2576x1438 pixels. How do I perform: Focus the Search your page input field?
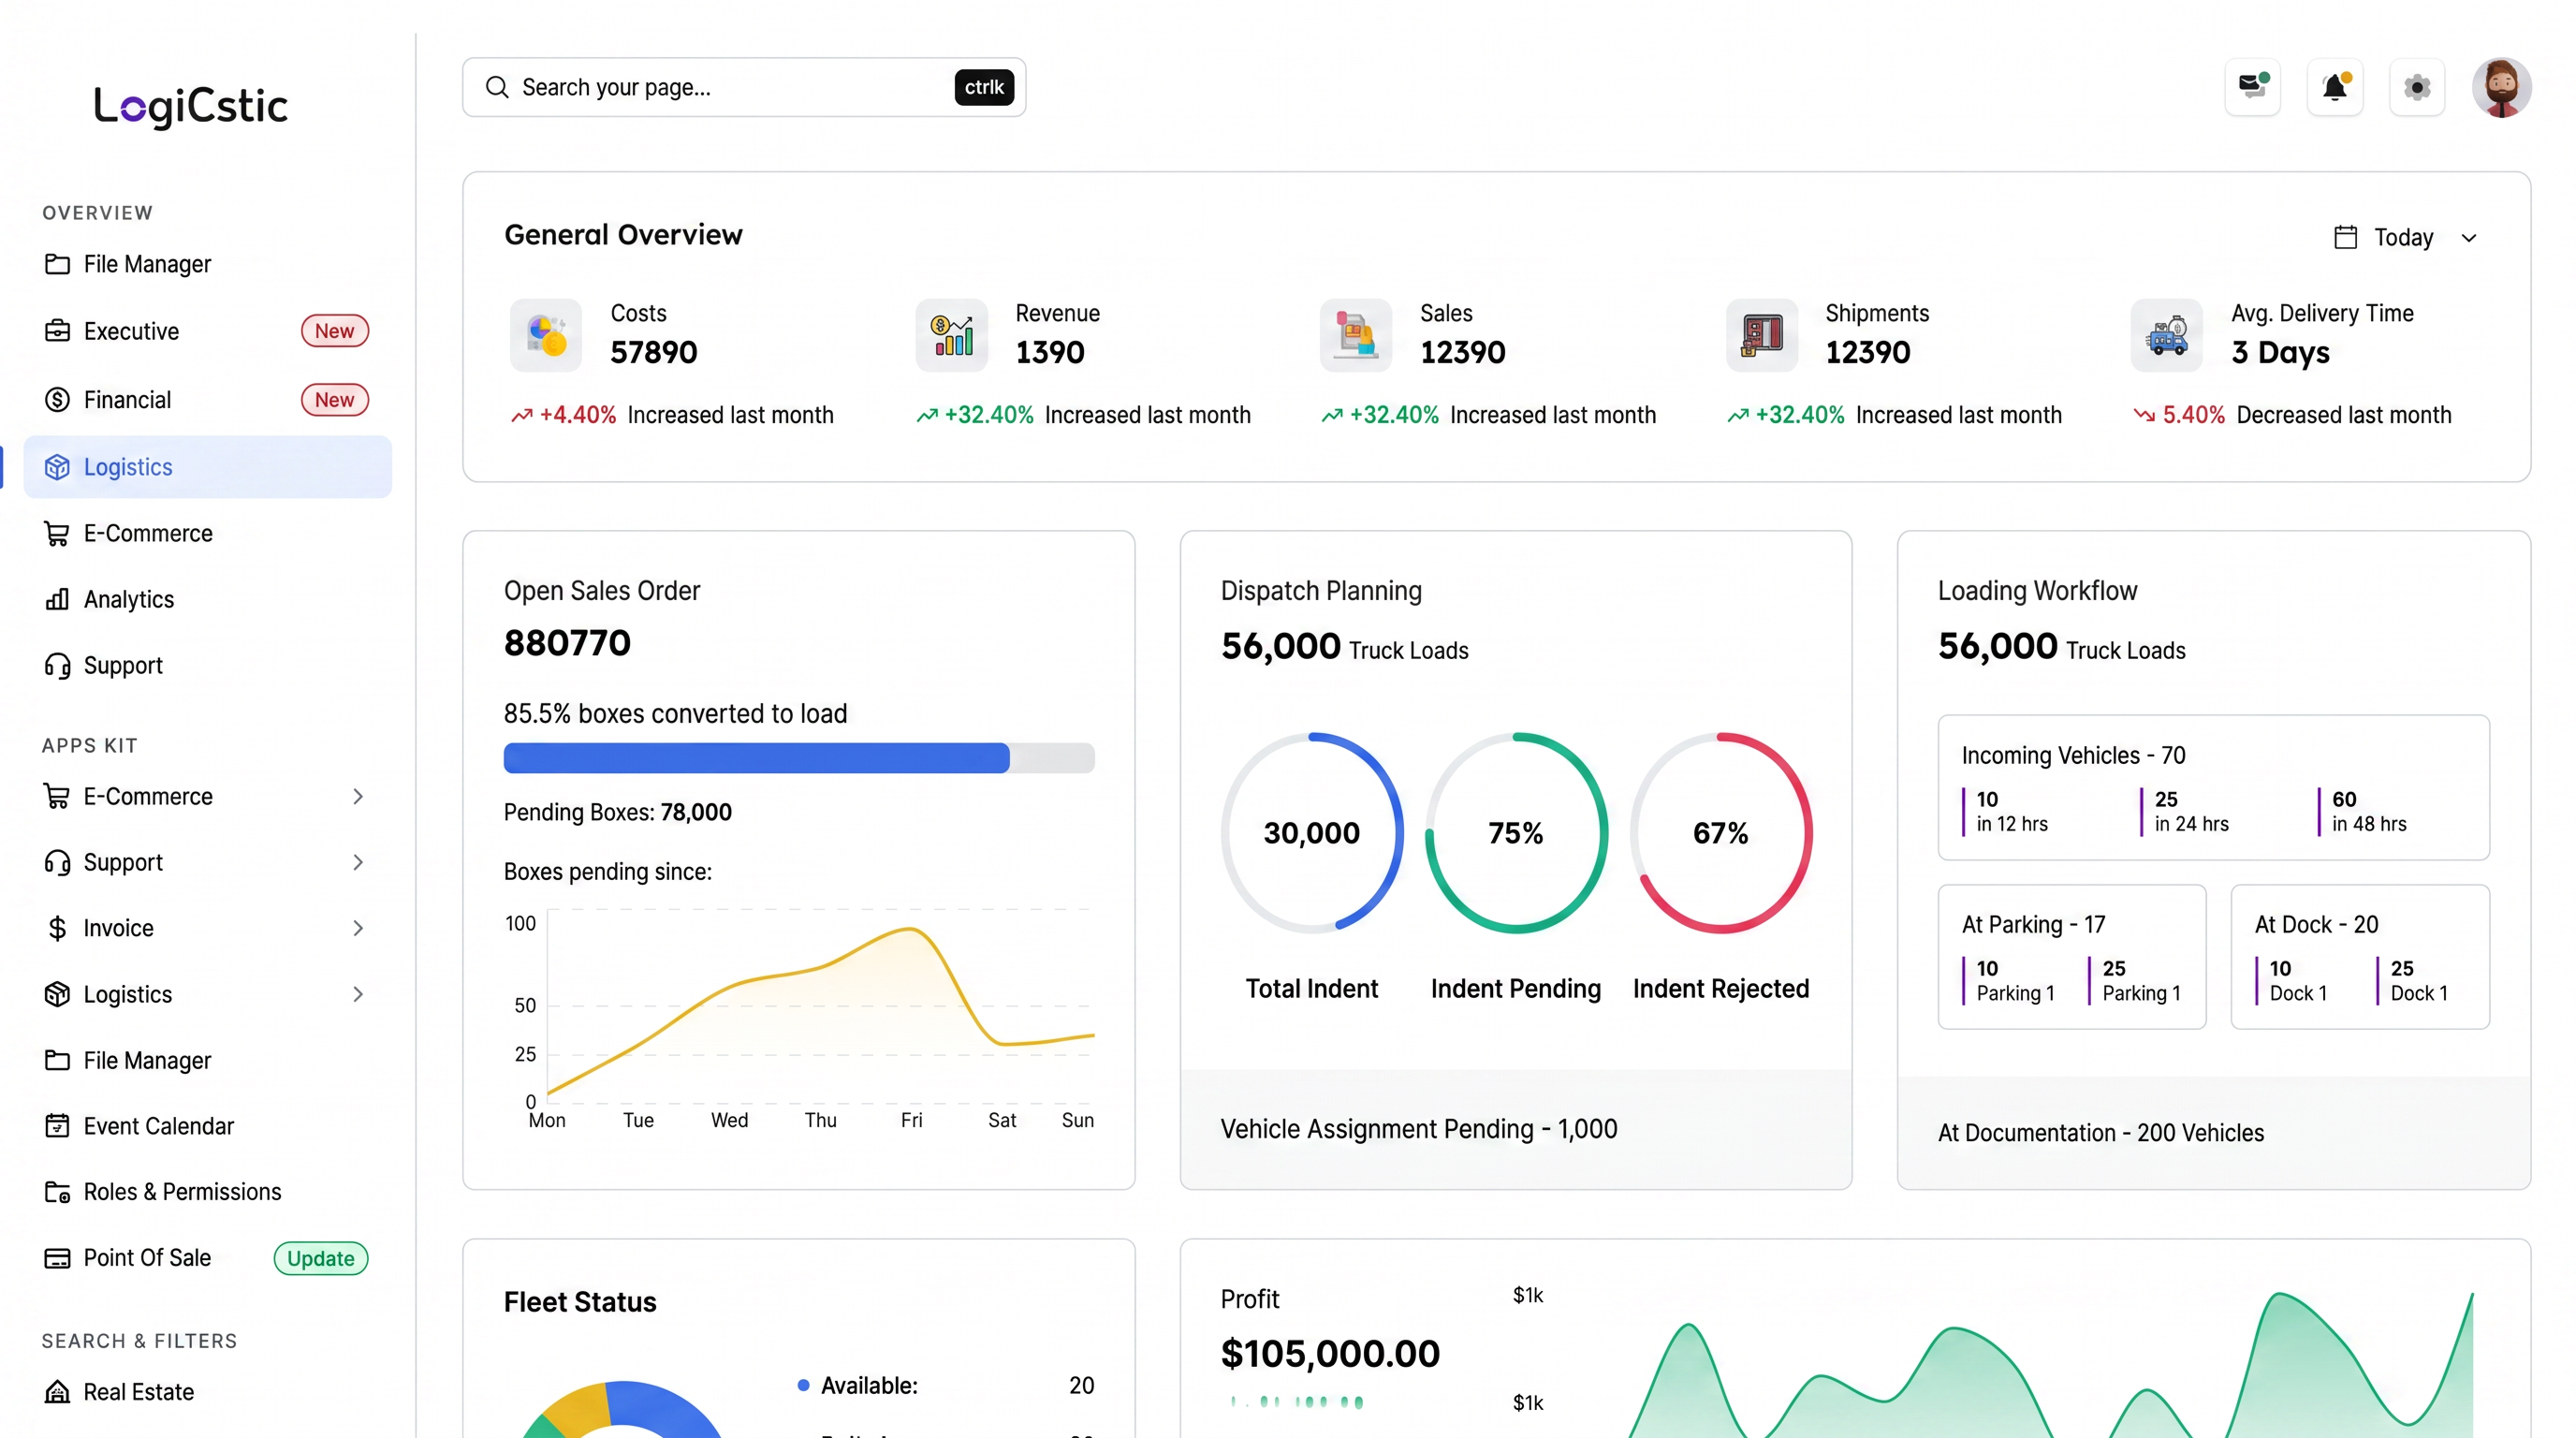coord(744,87)
